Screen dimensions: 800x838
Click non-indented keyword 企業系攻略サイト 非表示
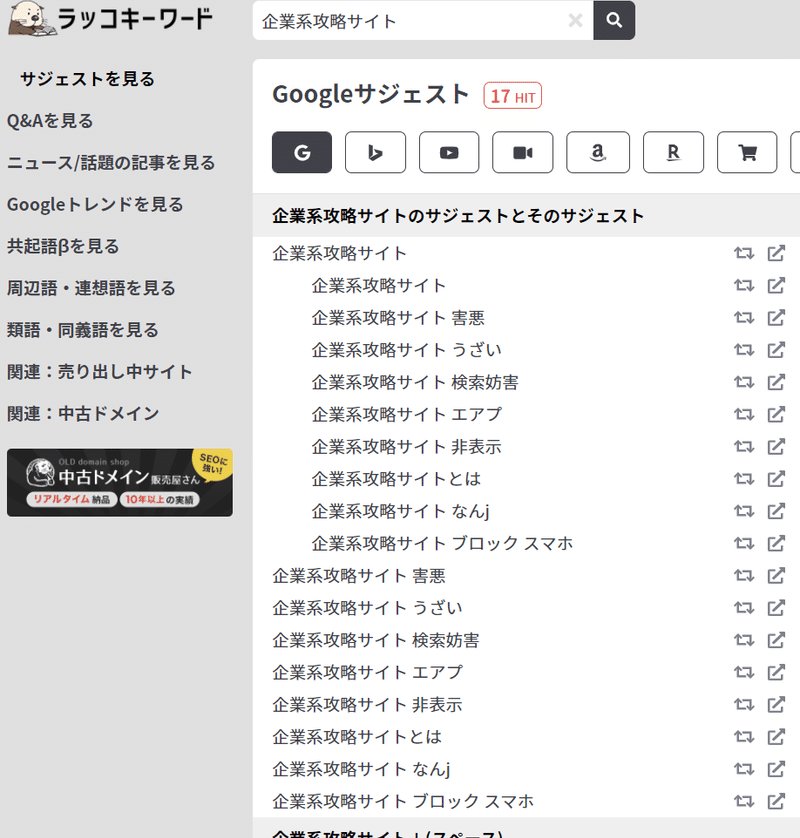pos(368,705)
